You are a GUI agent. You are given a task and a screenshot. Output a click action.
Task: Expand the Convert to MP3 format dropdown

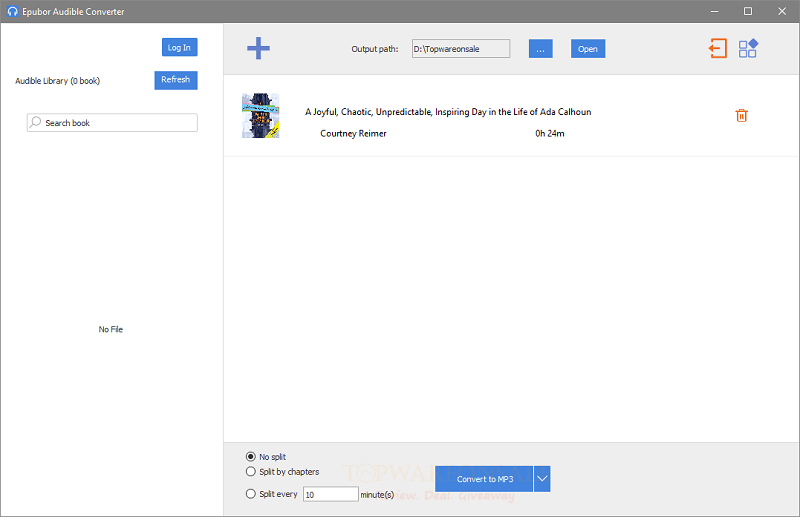[542, 479]
